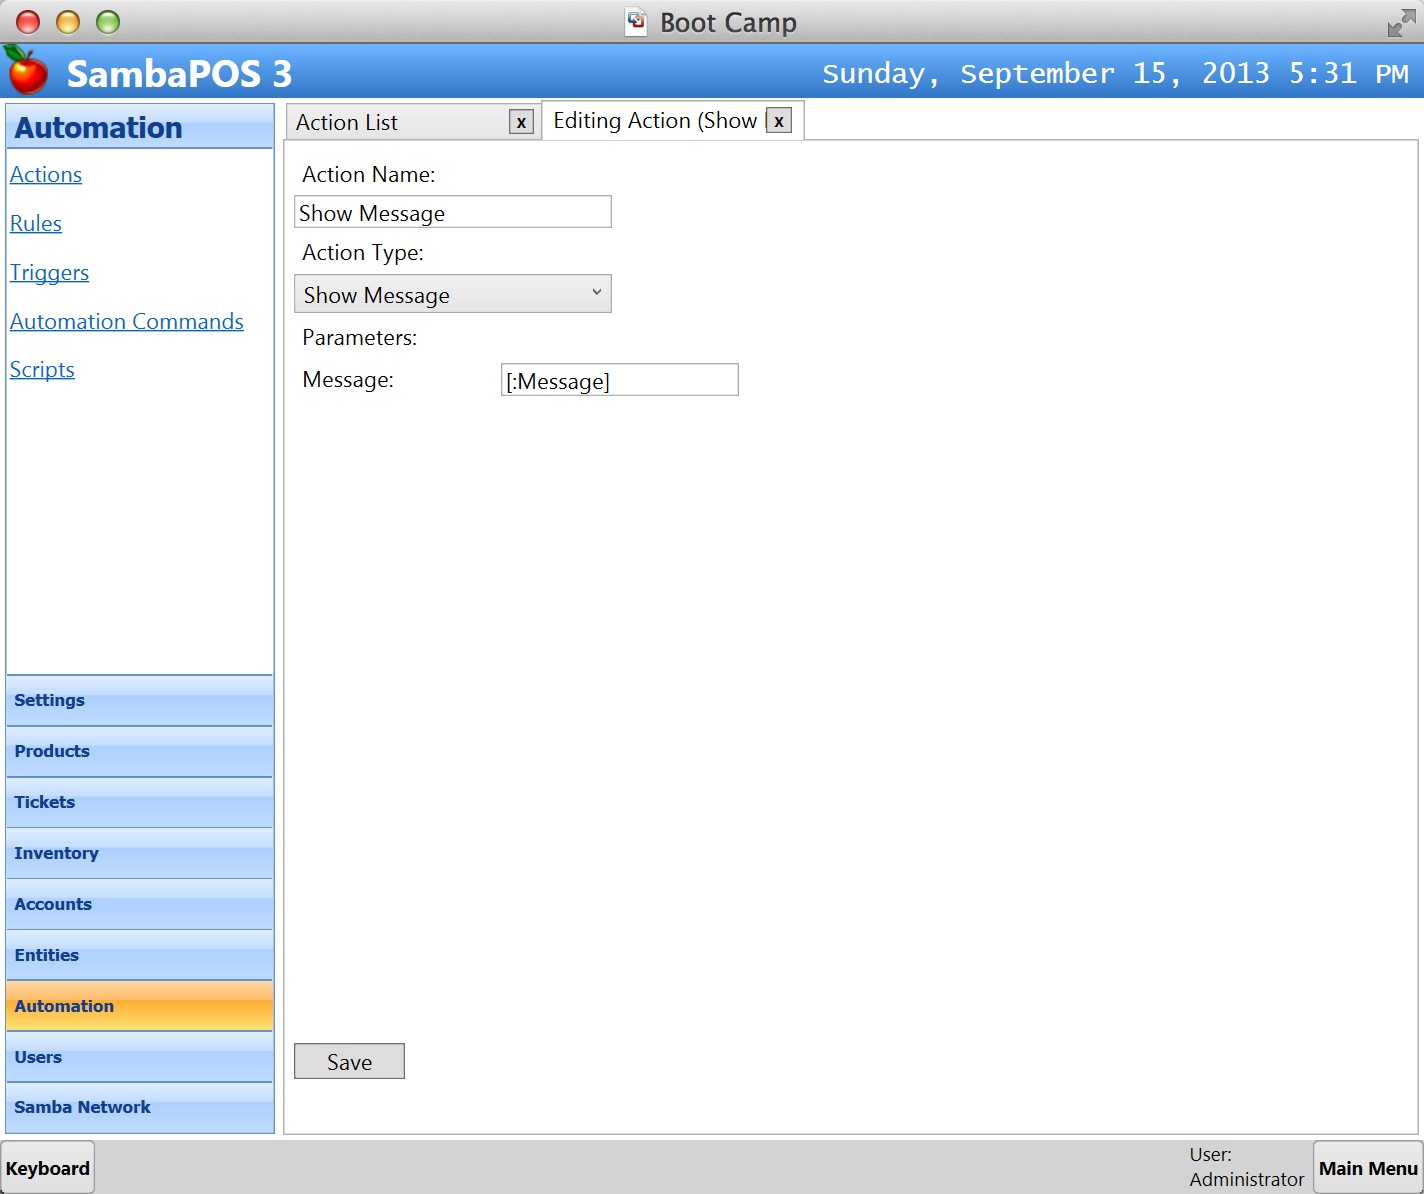Expand the Settings section
This screenshot has height=1194, width=1424.
pyautogui.click(x=139, y=701)
